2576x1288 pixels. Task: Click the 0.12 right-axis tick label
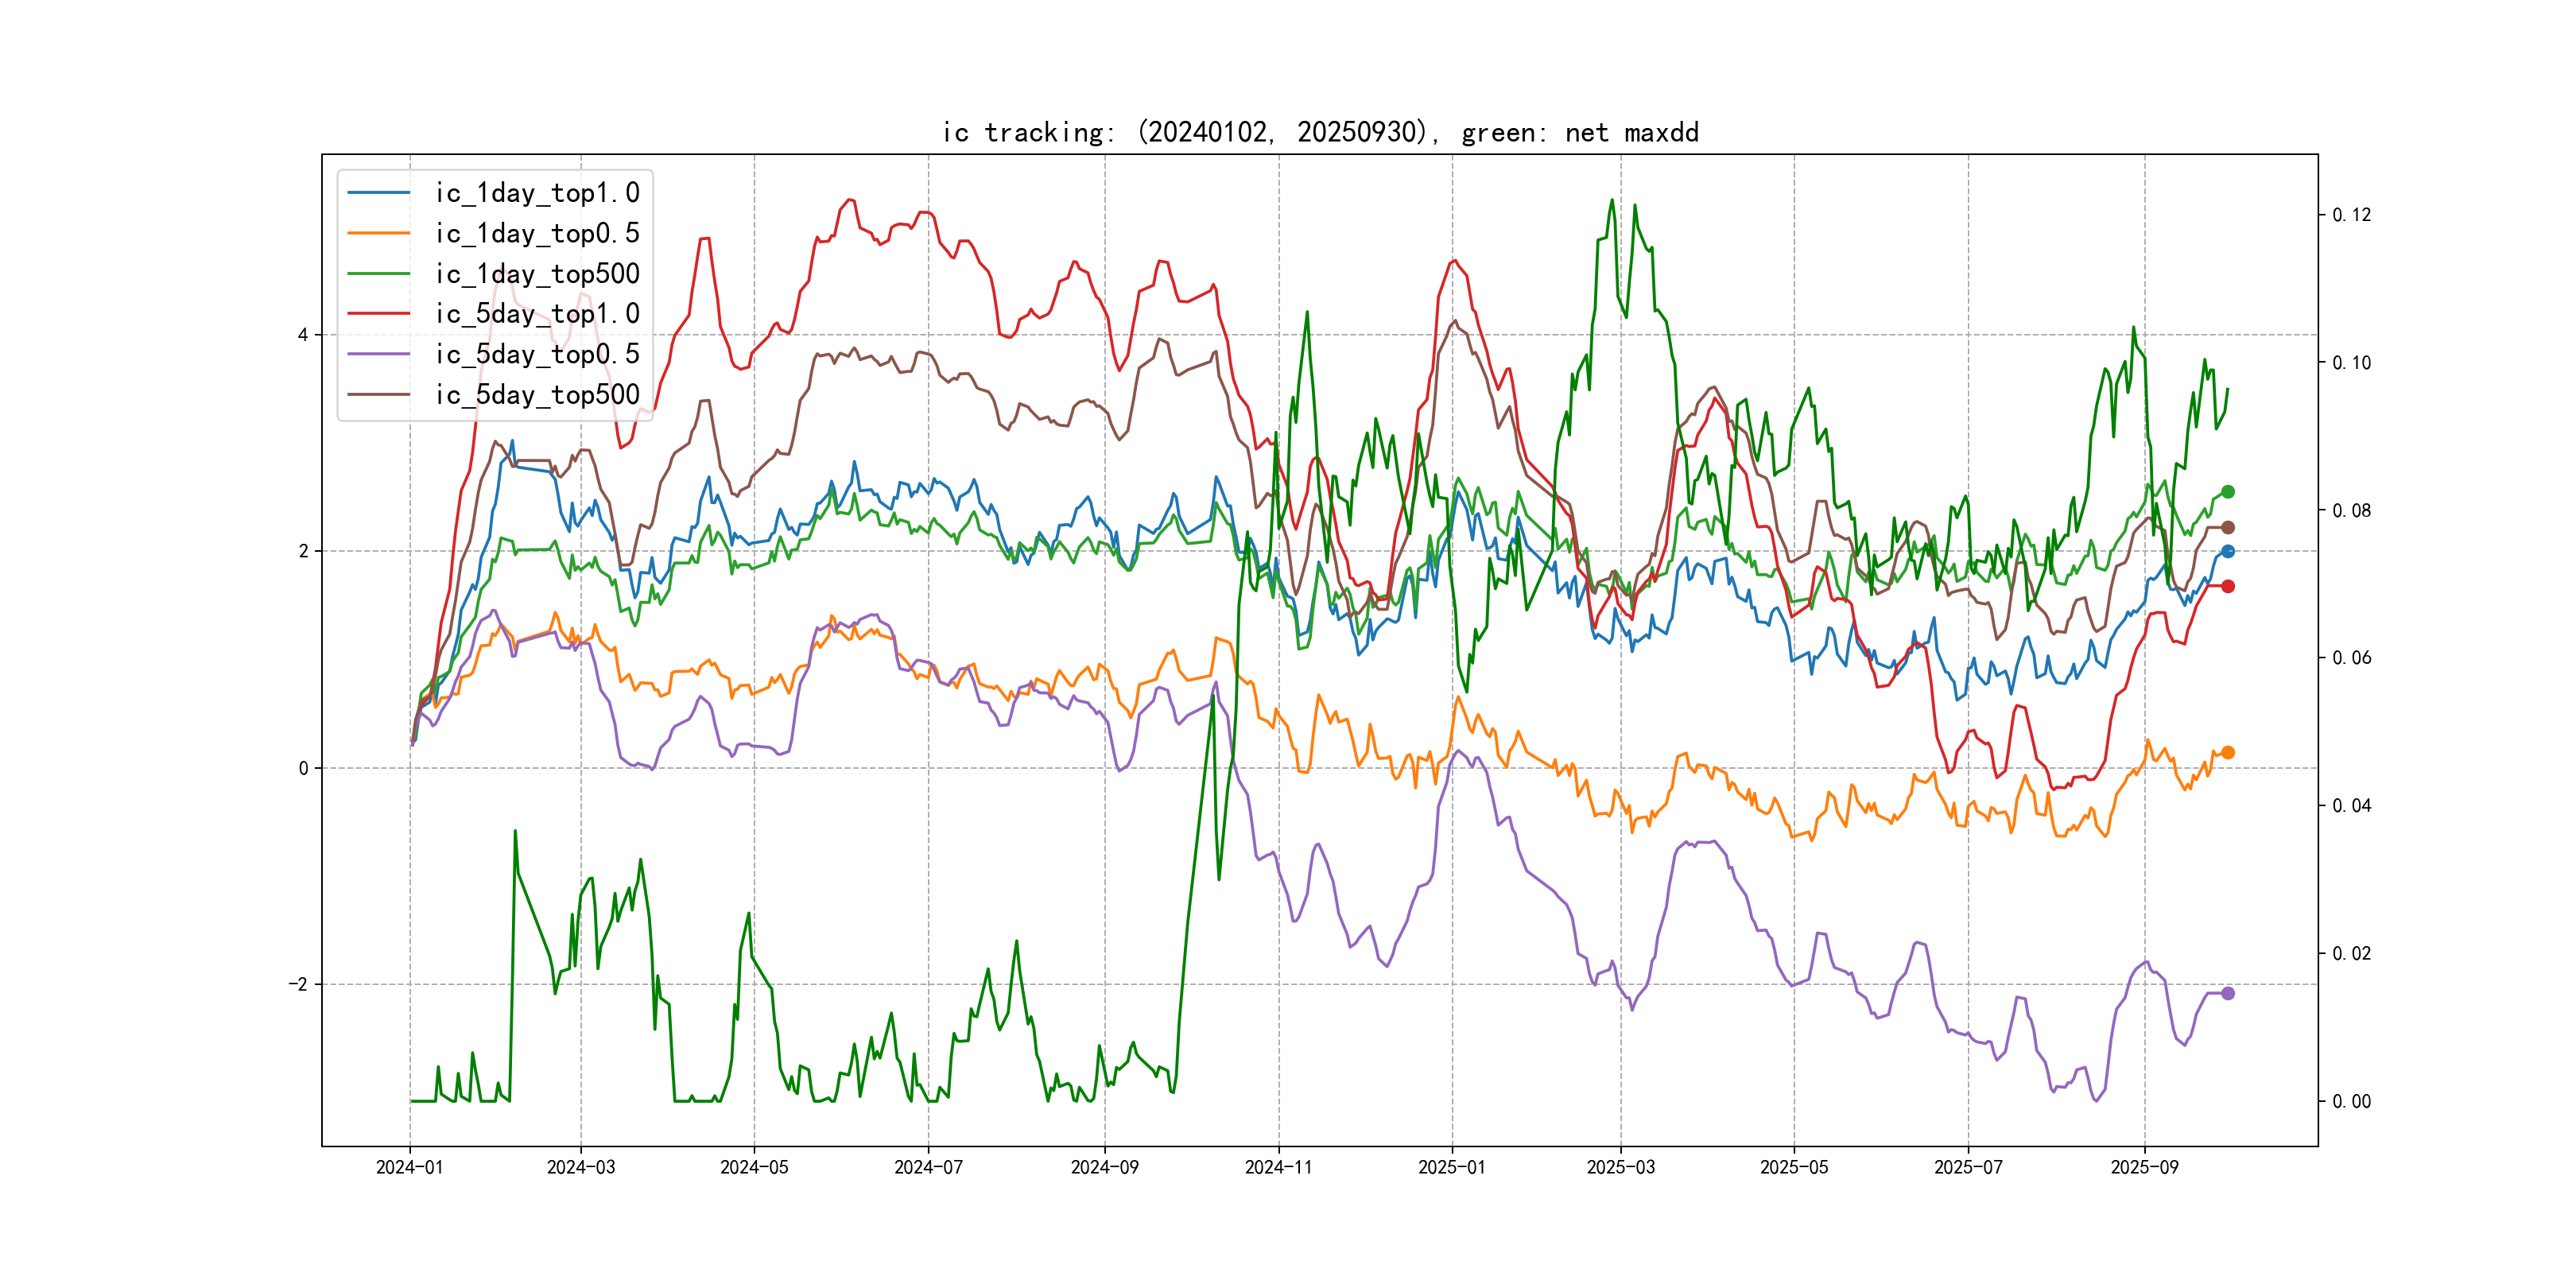click(2351, 215)
